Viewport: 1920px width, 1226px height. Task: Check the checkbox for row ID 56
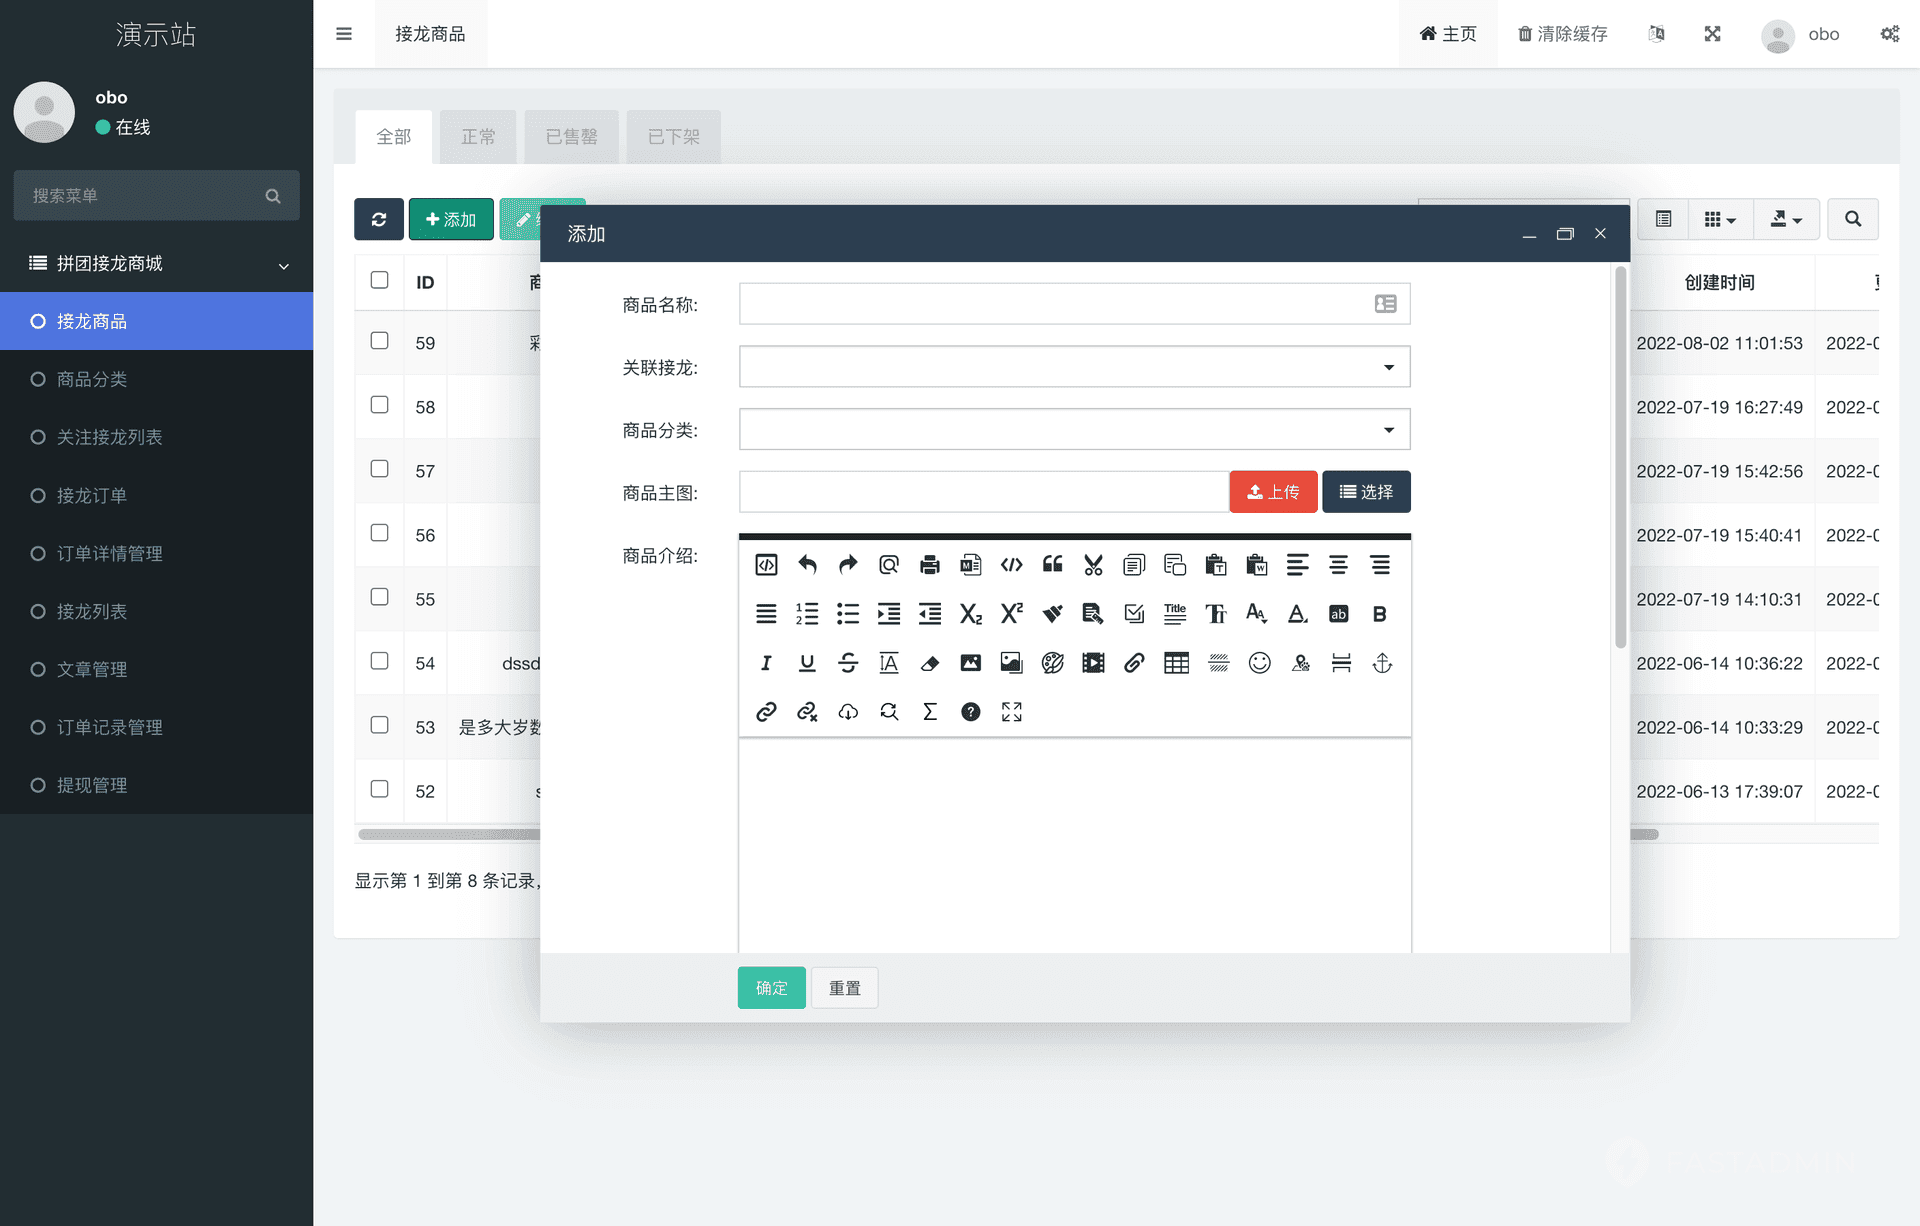tap(379, 533)
